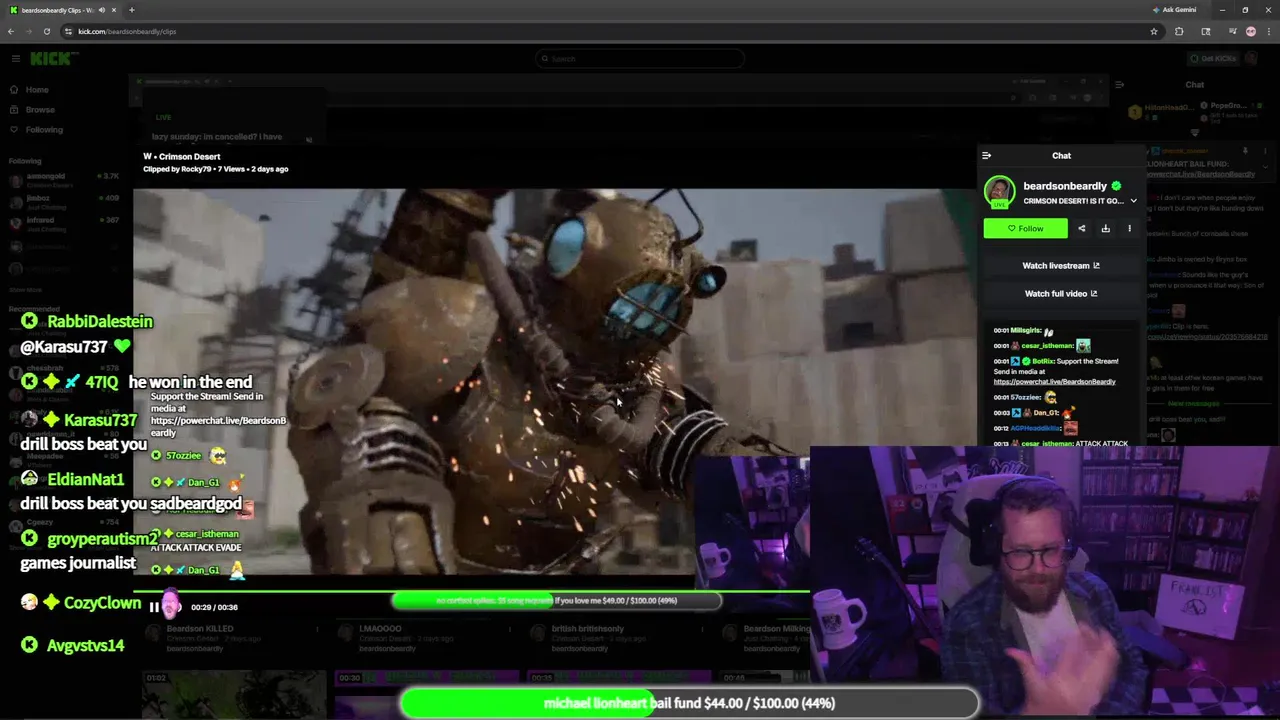Viewport: 1280px width, 720px height.
Task: Share the clip using the share icon
Action: [x=1081, y=229]
